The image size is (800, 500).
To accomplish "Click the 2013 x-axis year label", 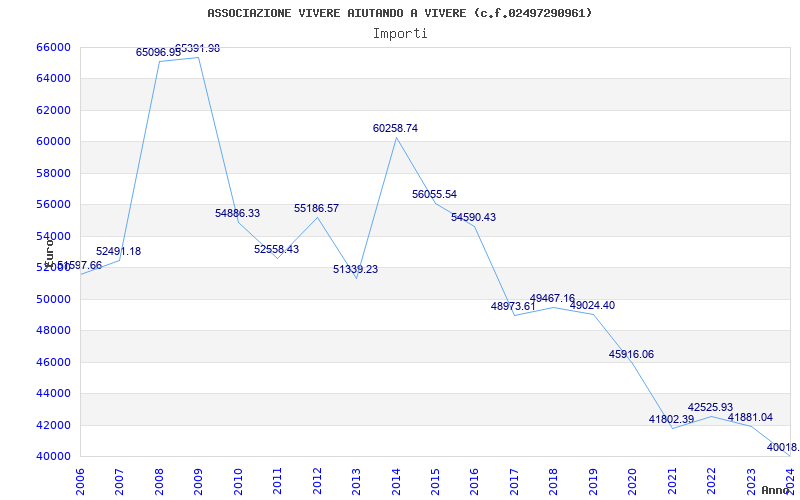I will [x=356, y=480].
